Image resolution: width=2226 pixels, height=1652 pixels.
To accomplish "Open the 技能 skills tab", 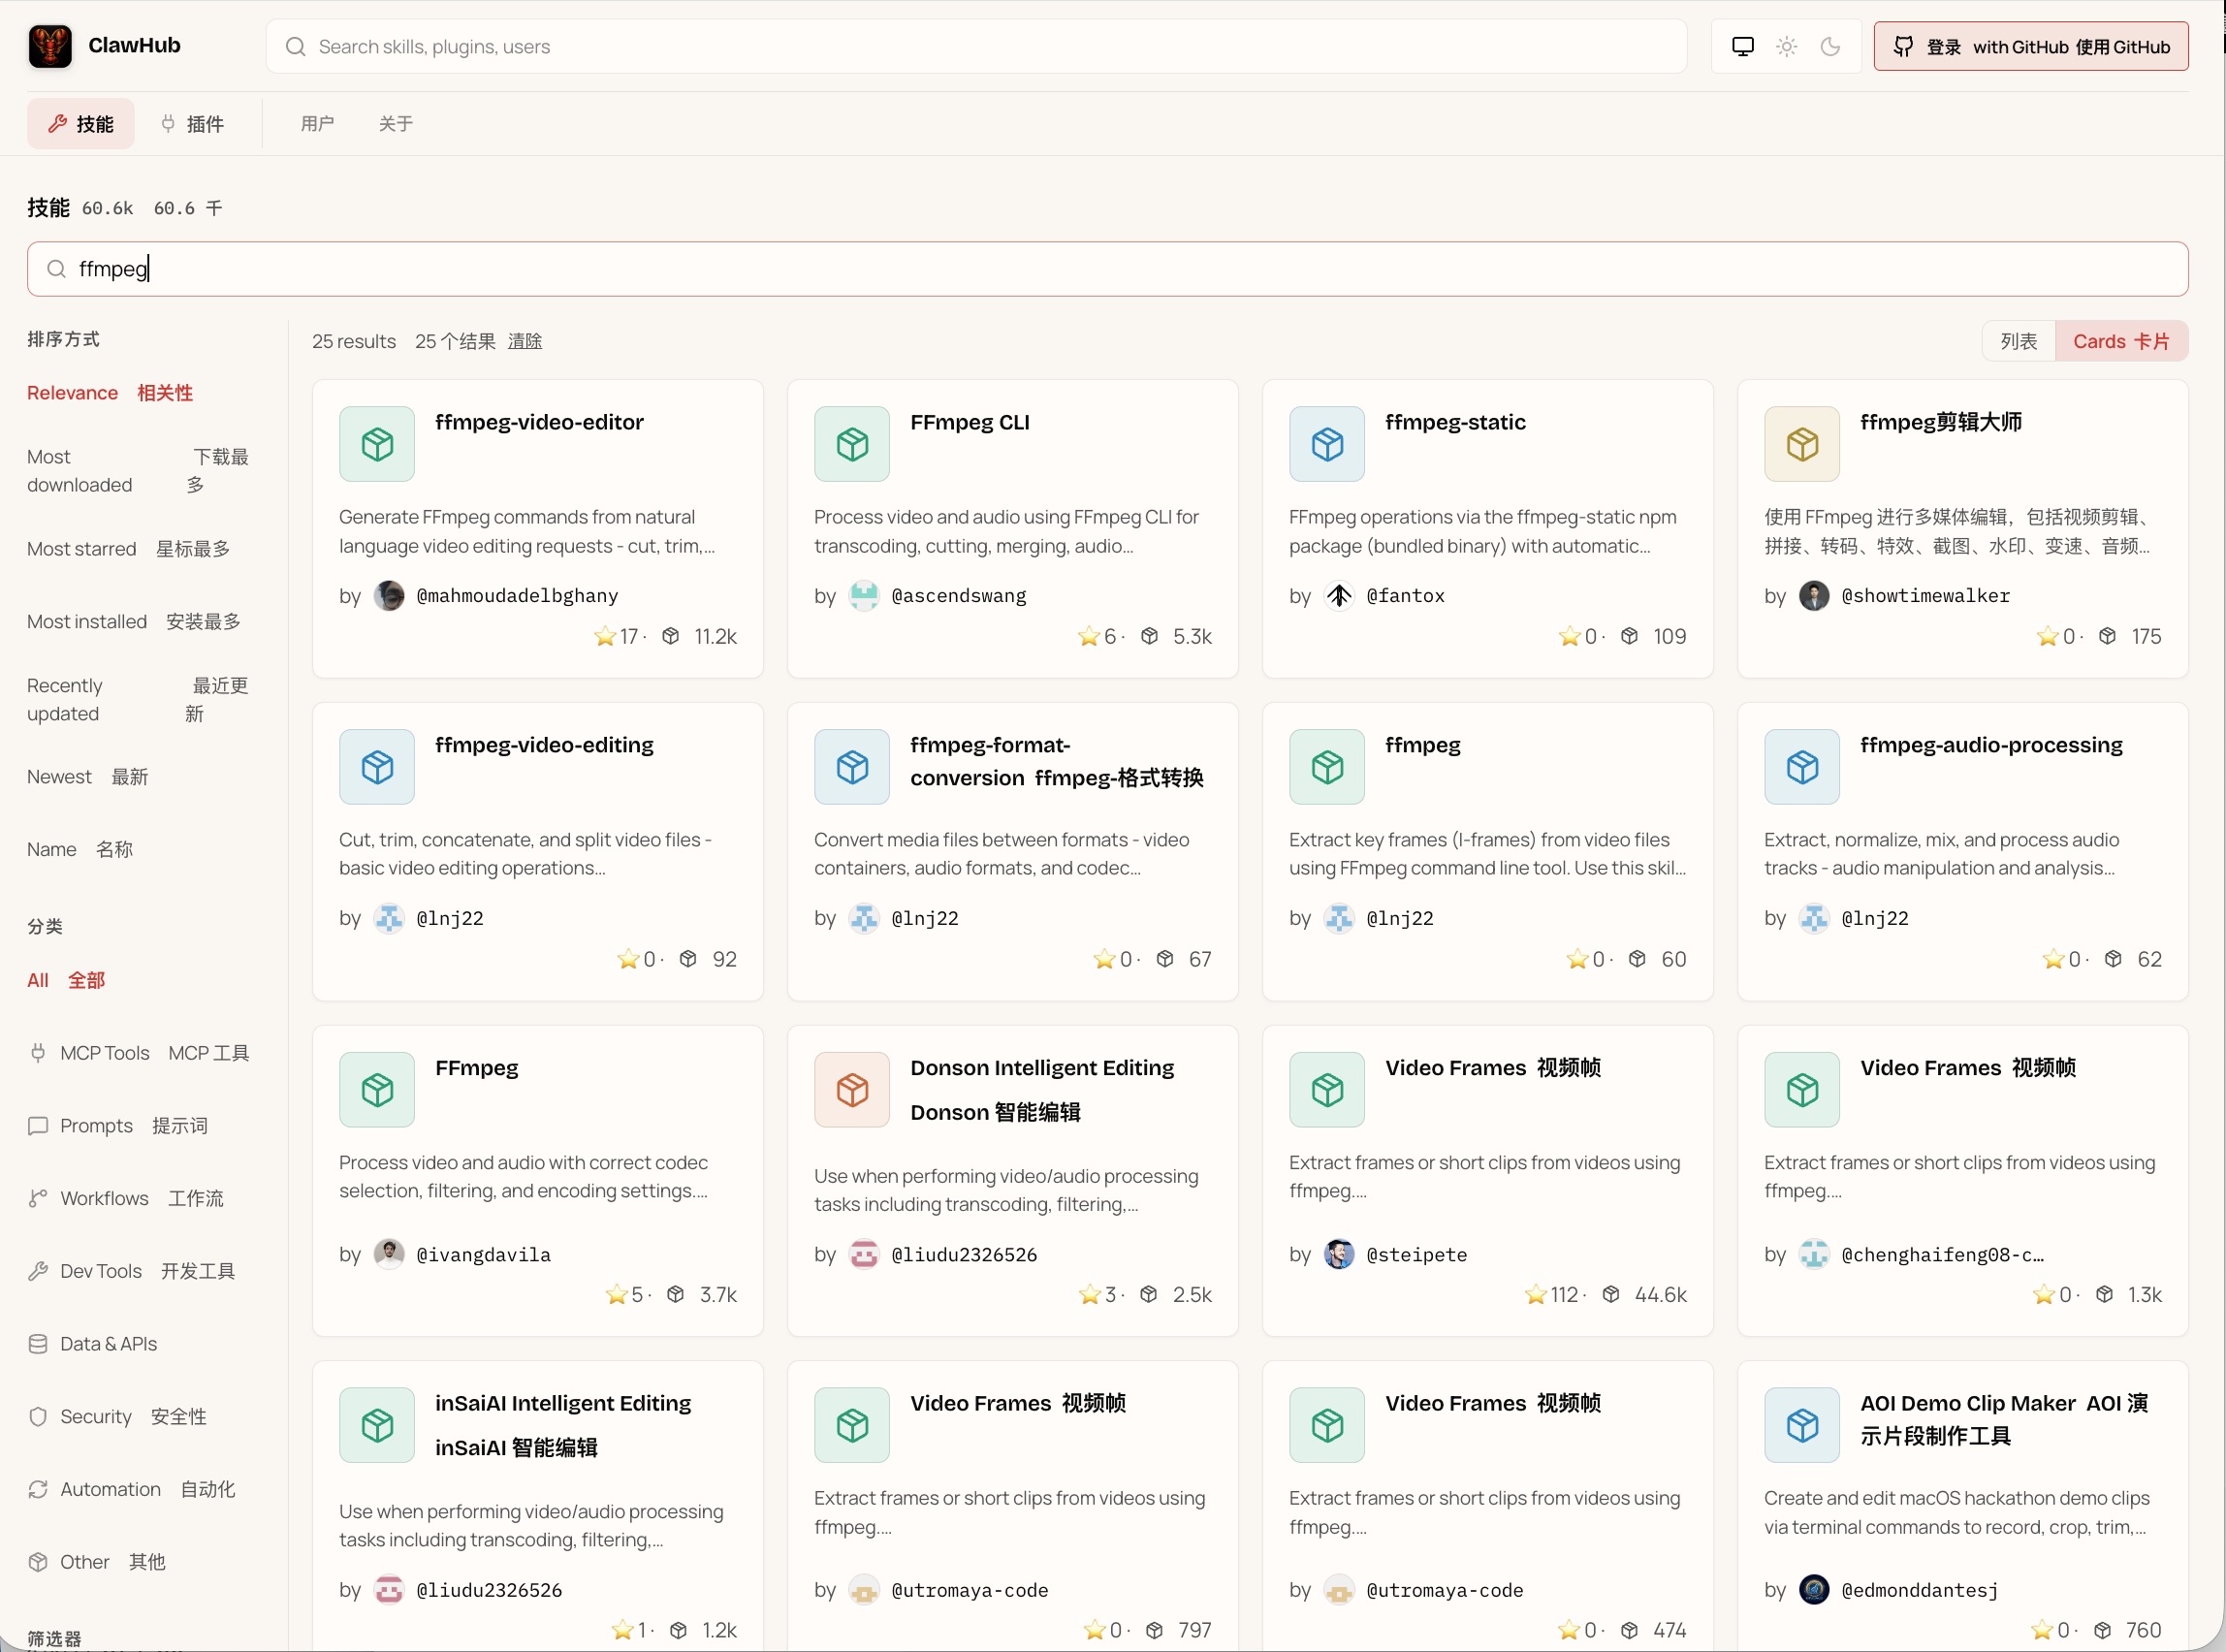I will coord(81,124).
